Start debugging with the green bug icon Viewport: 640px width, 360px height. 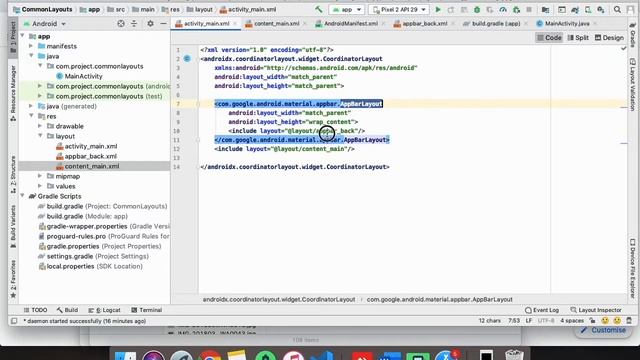point(477,9)
